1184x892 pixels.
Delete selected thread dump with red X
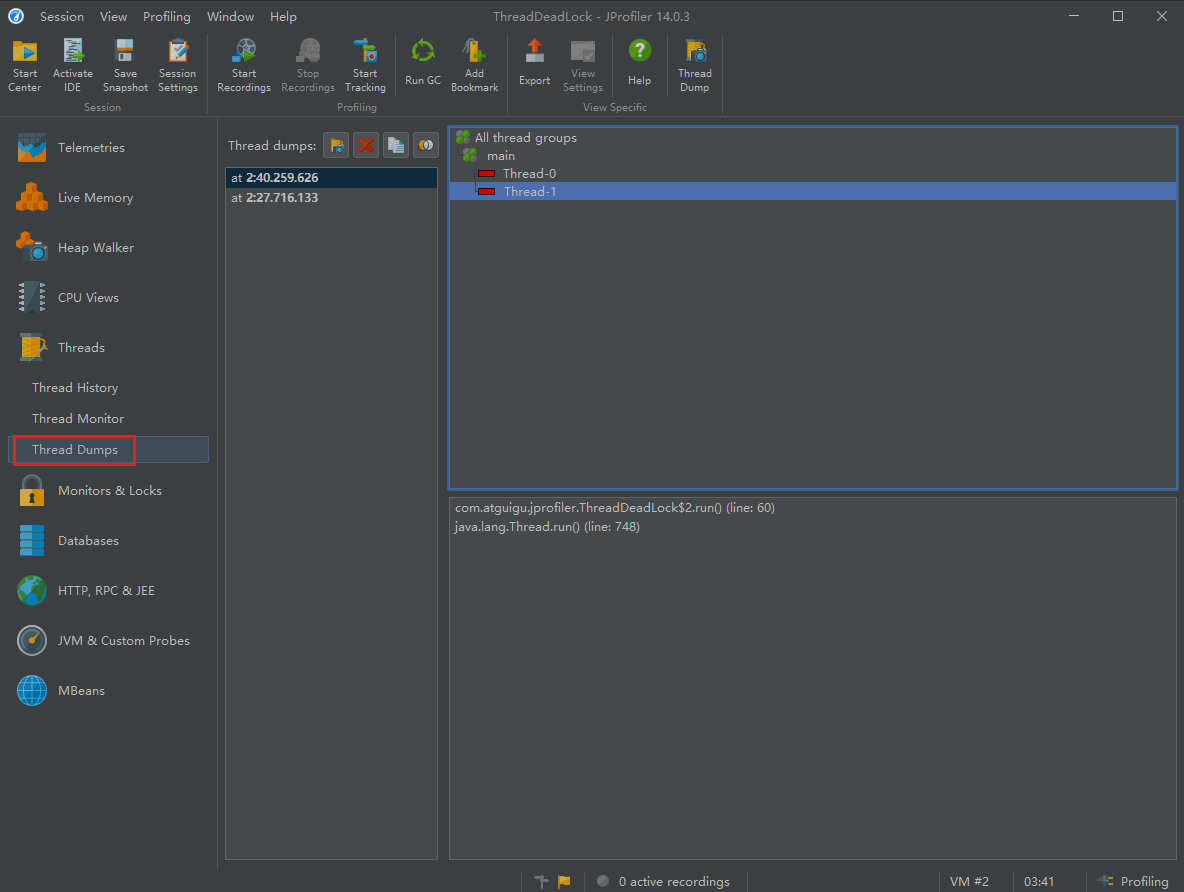366,145
